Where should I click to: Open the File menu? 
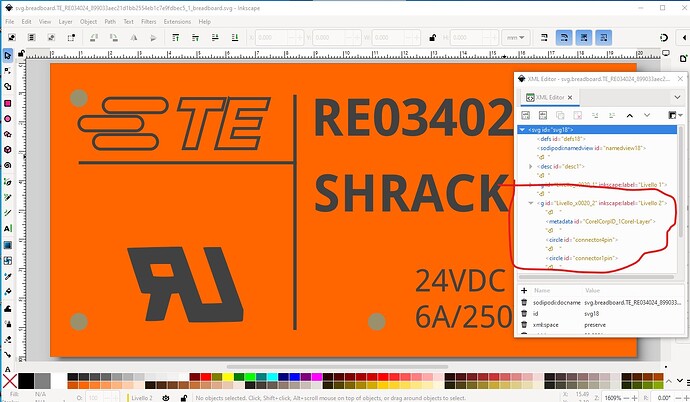(10, 22)
